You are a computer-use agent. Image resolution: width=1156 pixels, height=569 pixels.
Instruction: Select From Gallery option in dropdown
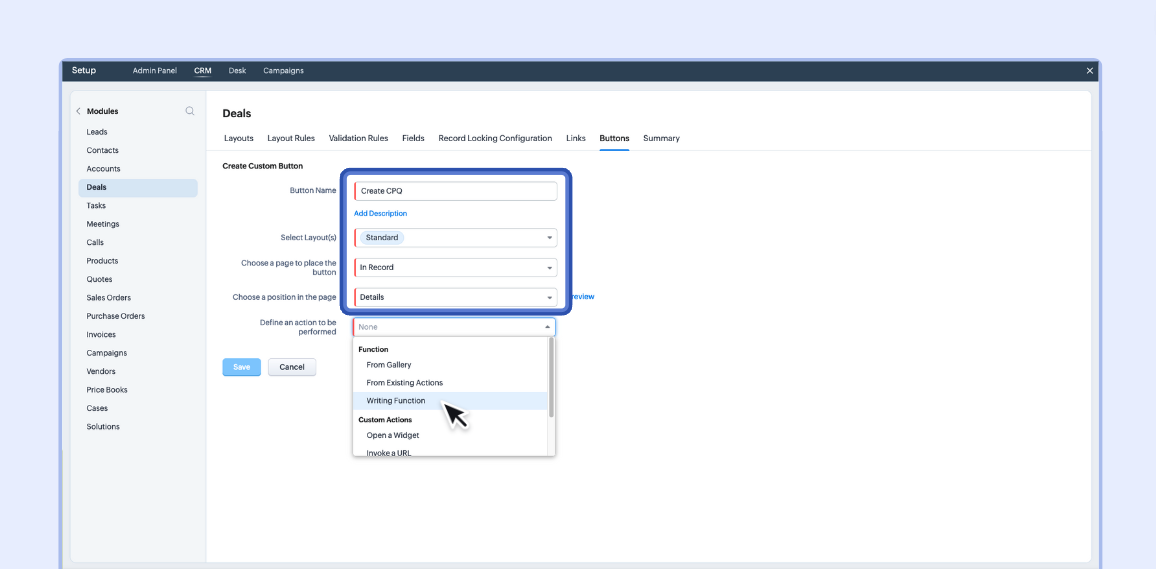point(389,365)
